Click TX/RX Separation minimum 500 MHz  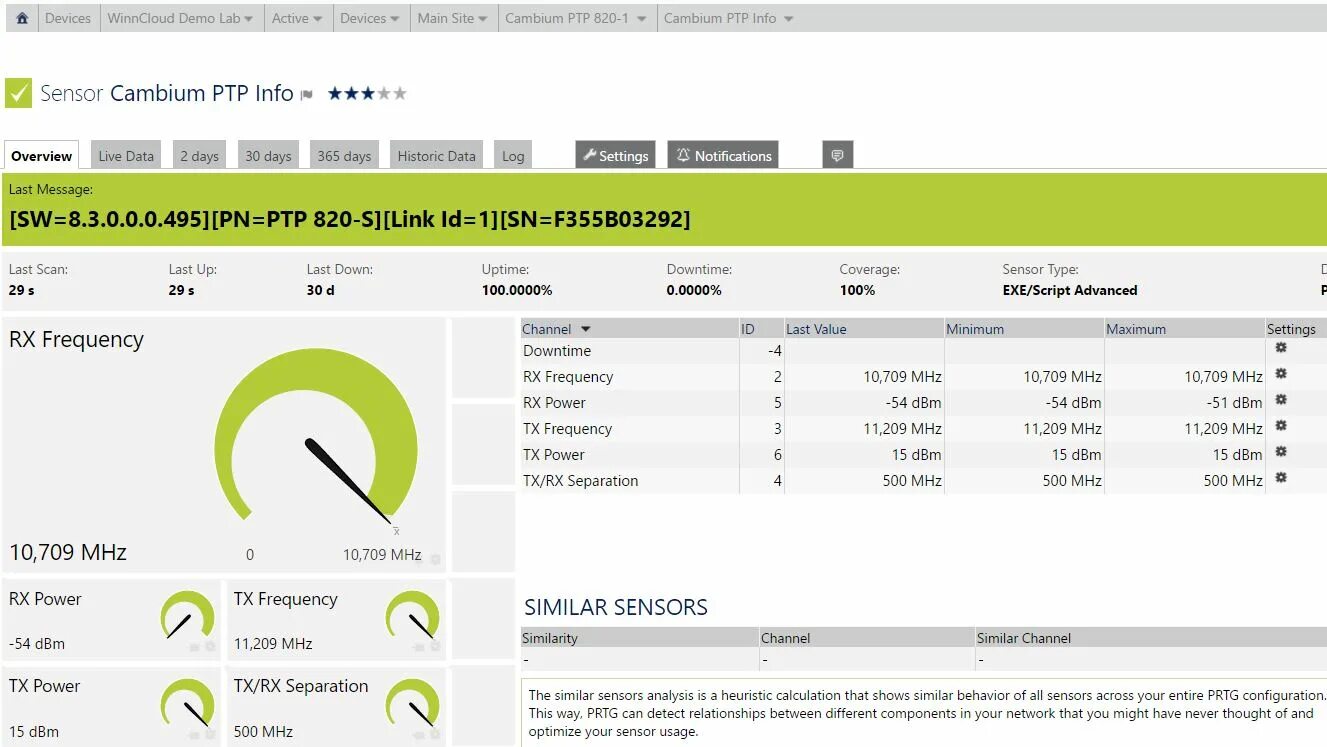point(1072,481)
